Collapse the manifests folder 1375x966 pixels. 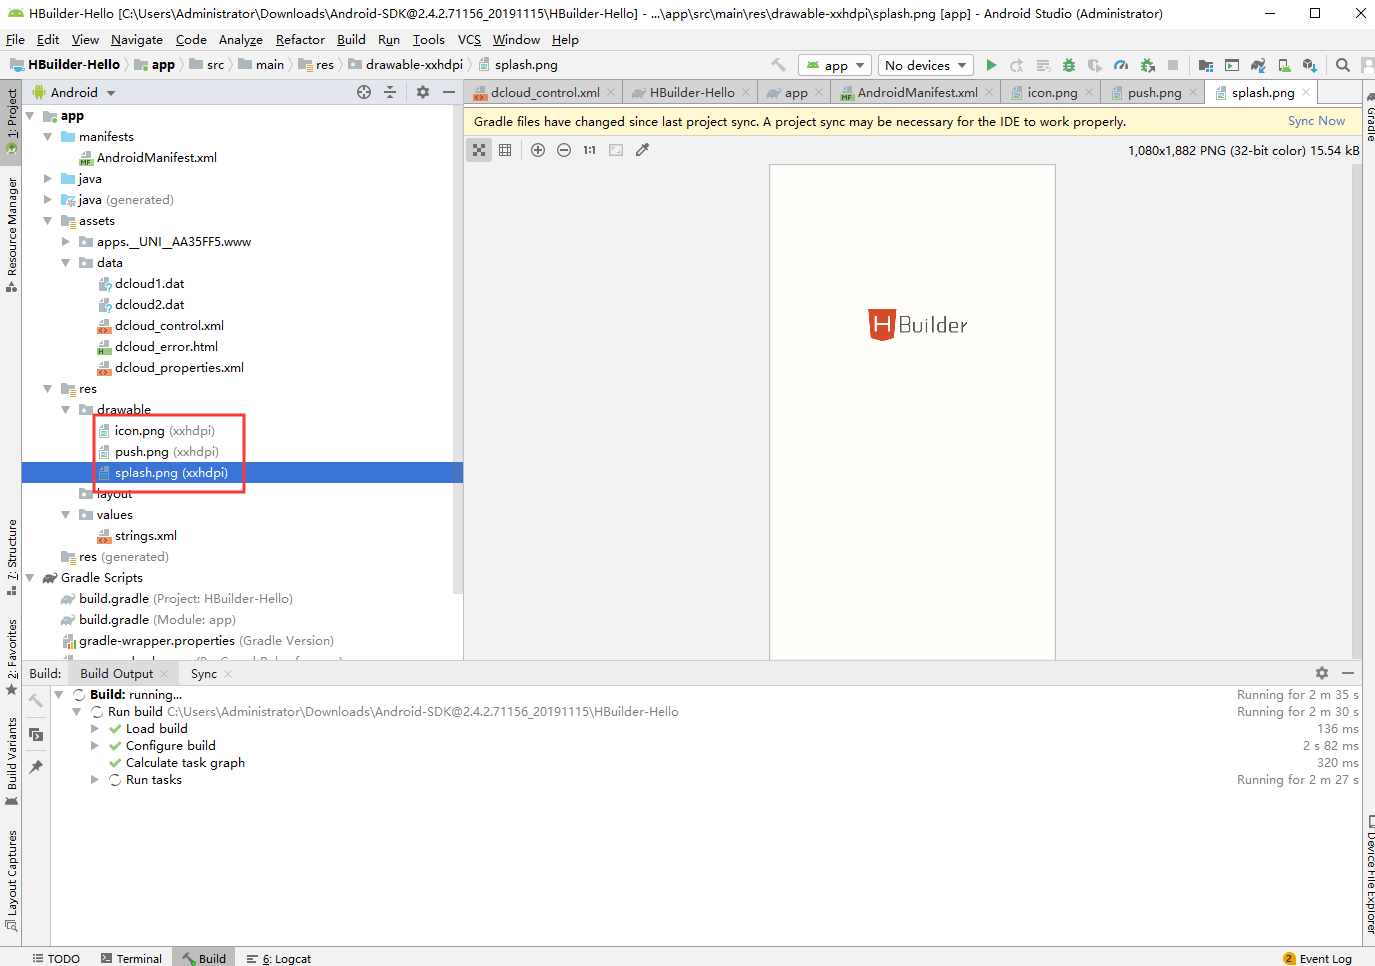click(x=47, y=137)
